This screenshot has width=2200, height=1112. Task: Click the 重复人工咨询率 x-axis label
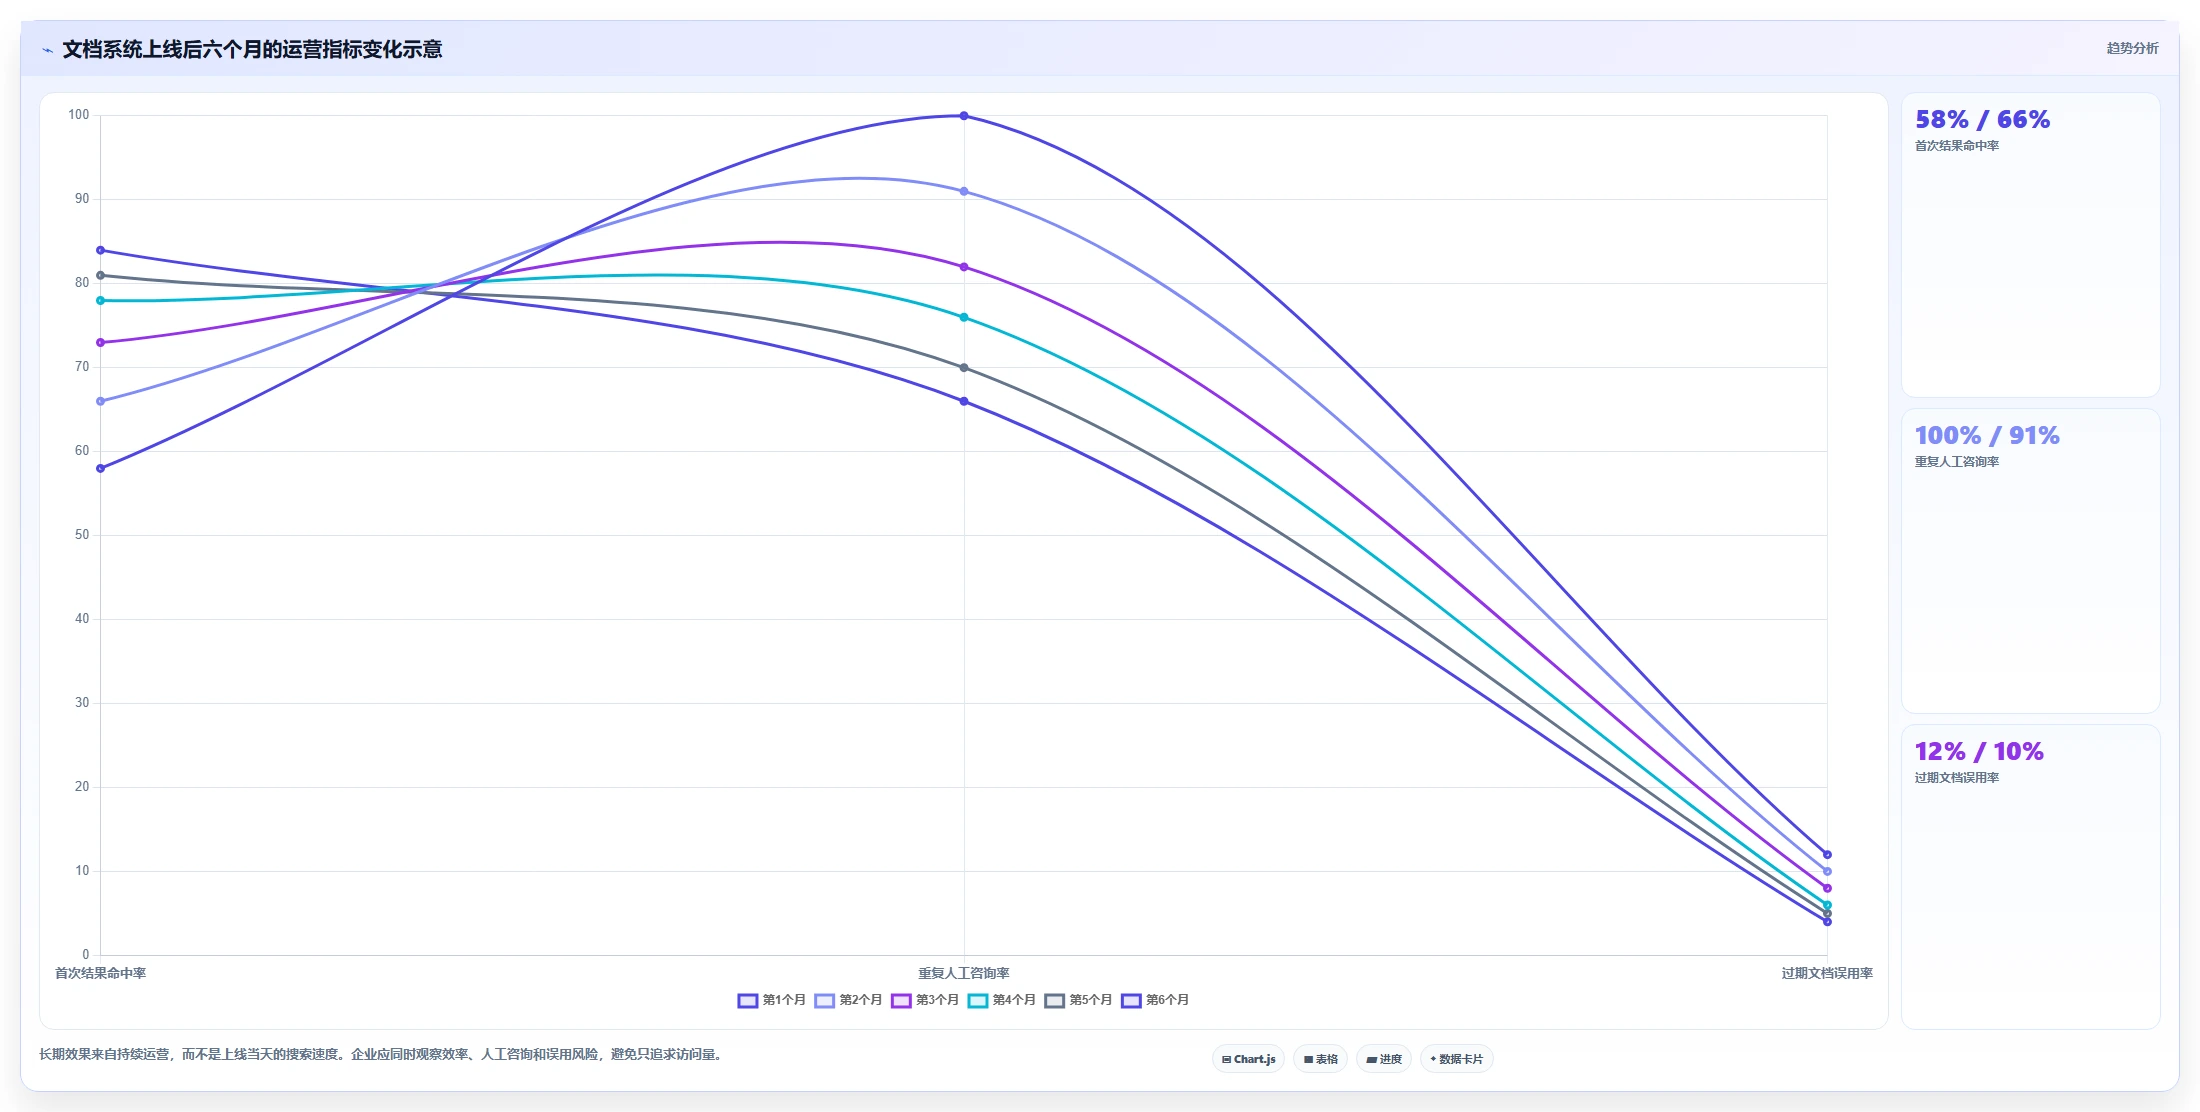(964, 973)
